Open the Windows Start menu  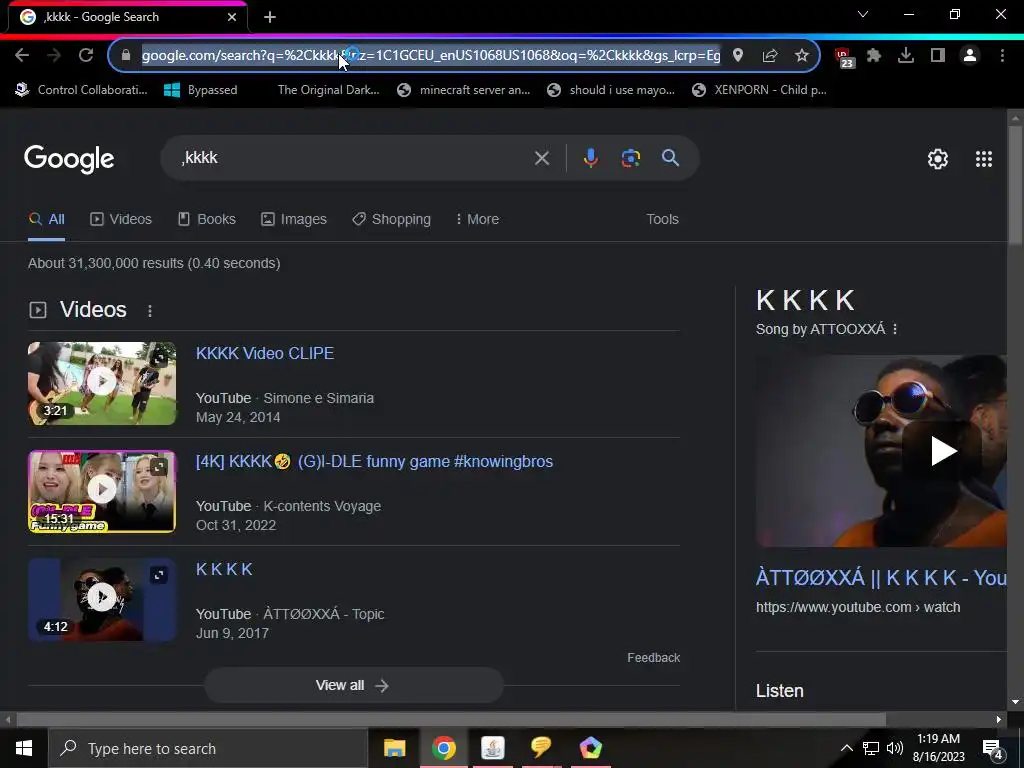(x=24, y=748)
